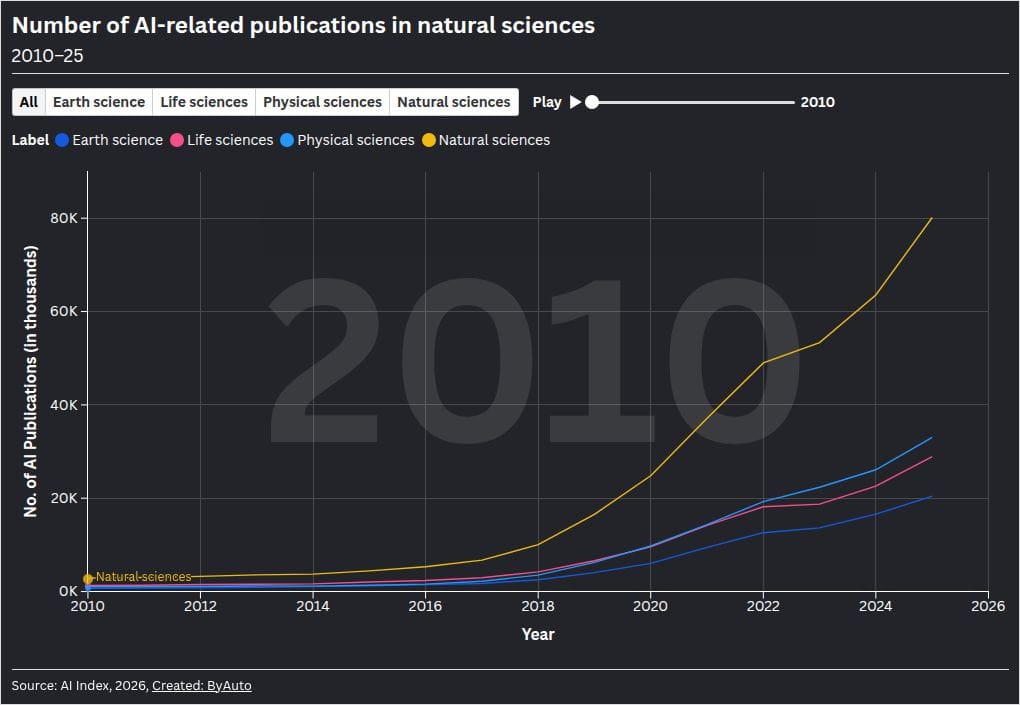1020x705 pixels.
Task: Click the 2016 x-axis tick label
Action: tap(425, 606)
